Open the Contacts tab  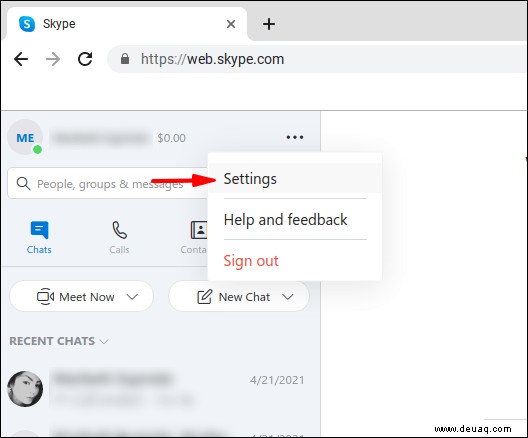[194, 237]
